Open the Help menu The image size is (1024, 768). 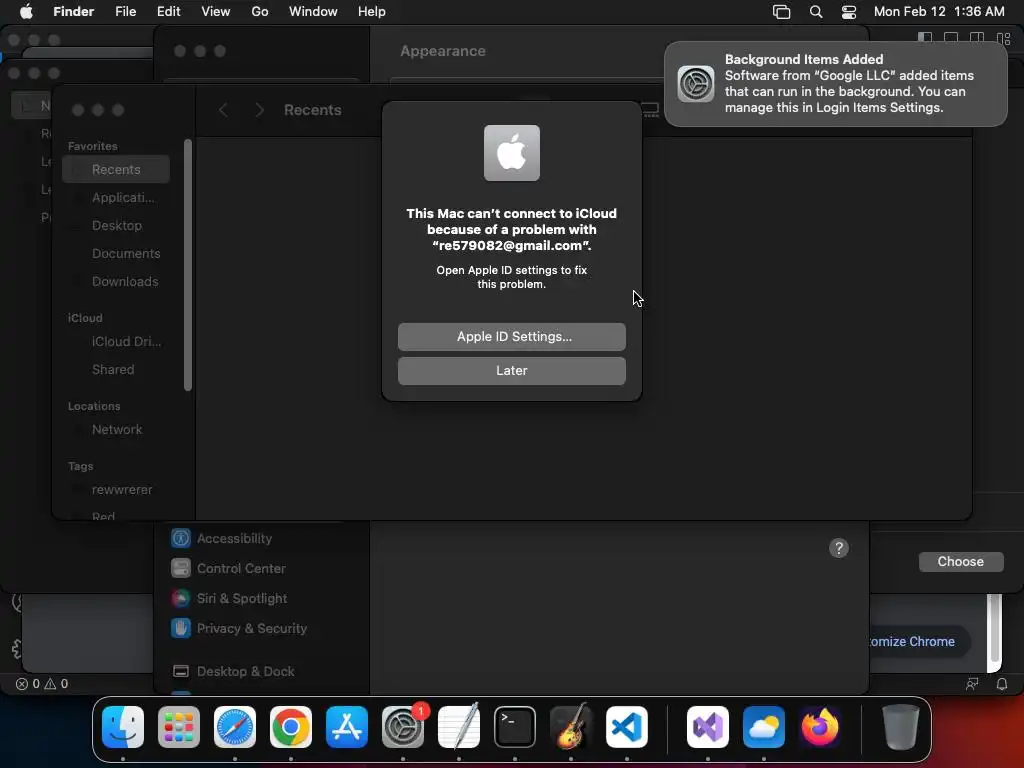pos(372,11)
